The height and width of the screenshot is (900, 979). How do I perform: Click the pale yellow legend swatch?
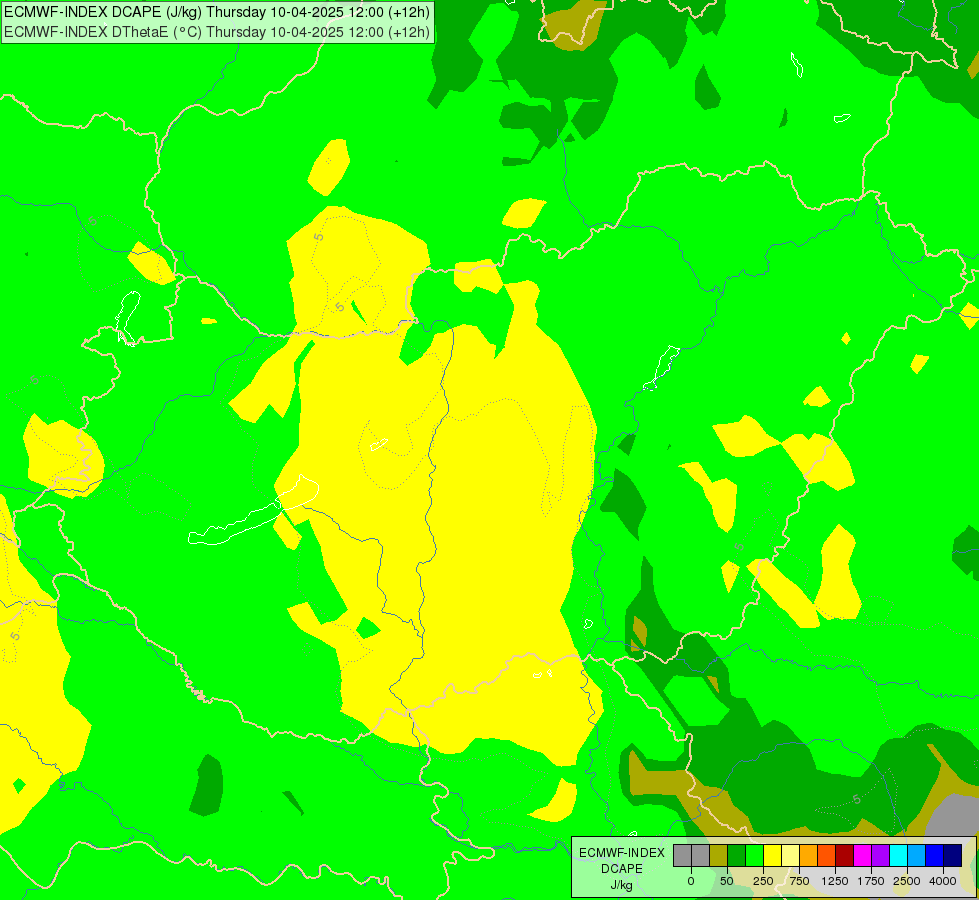(790, 856)
